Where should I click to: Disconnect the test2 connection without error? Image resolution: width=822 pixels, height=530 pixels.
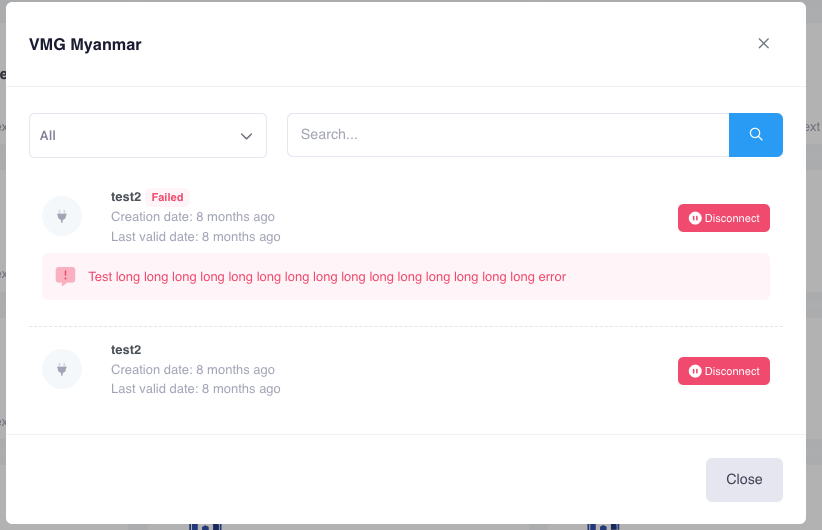[723, 371]
